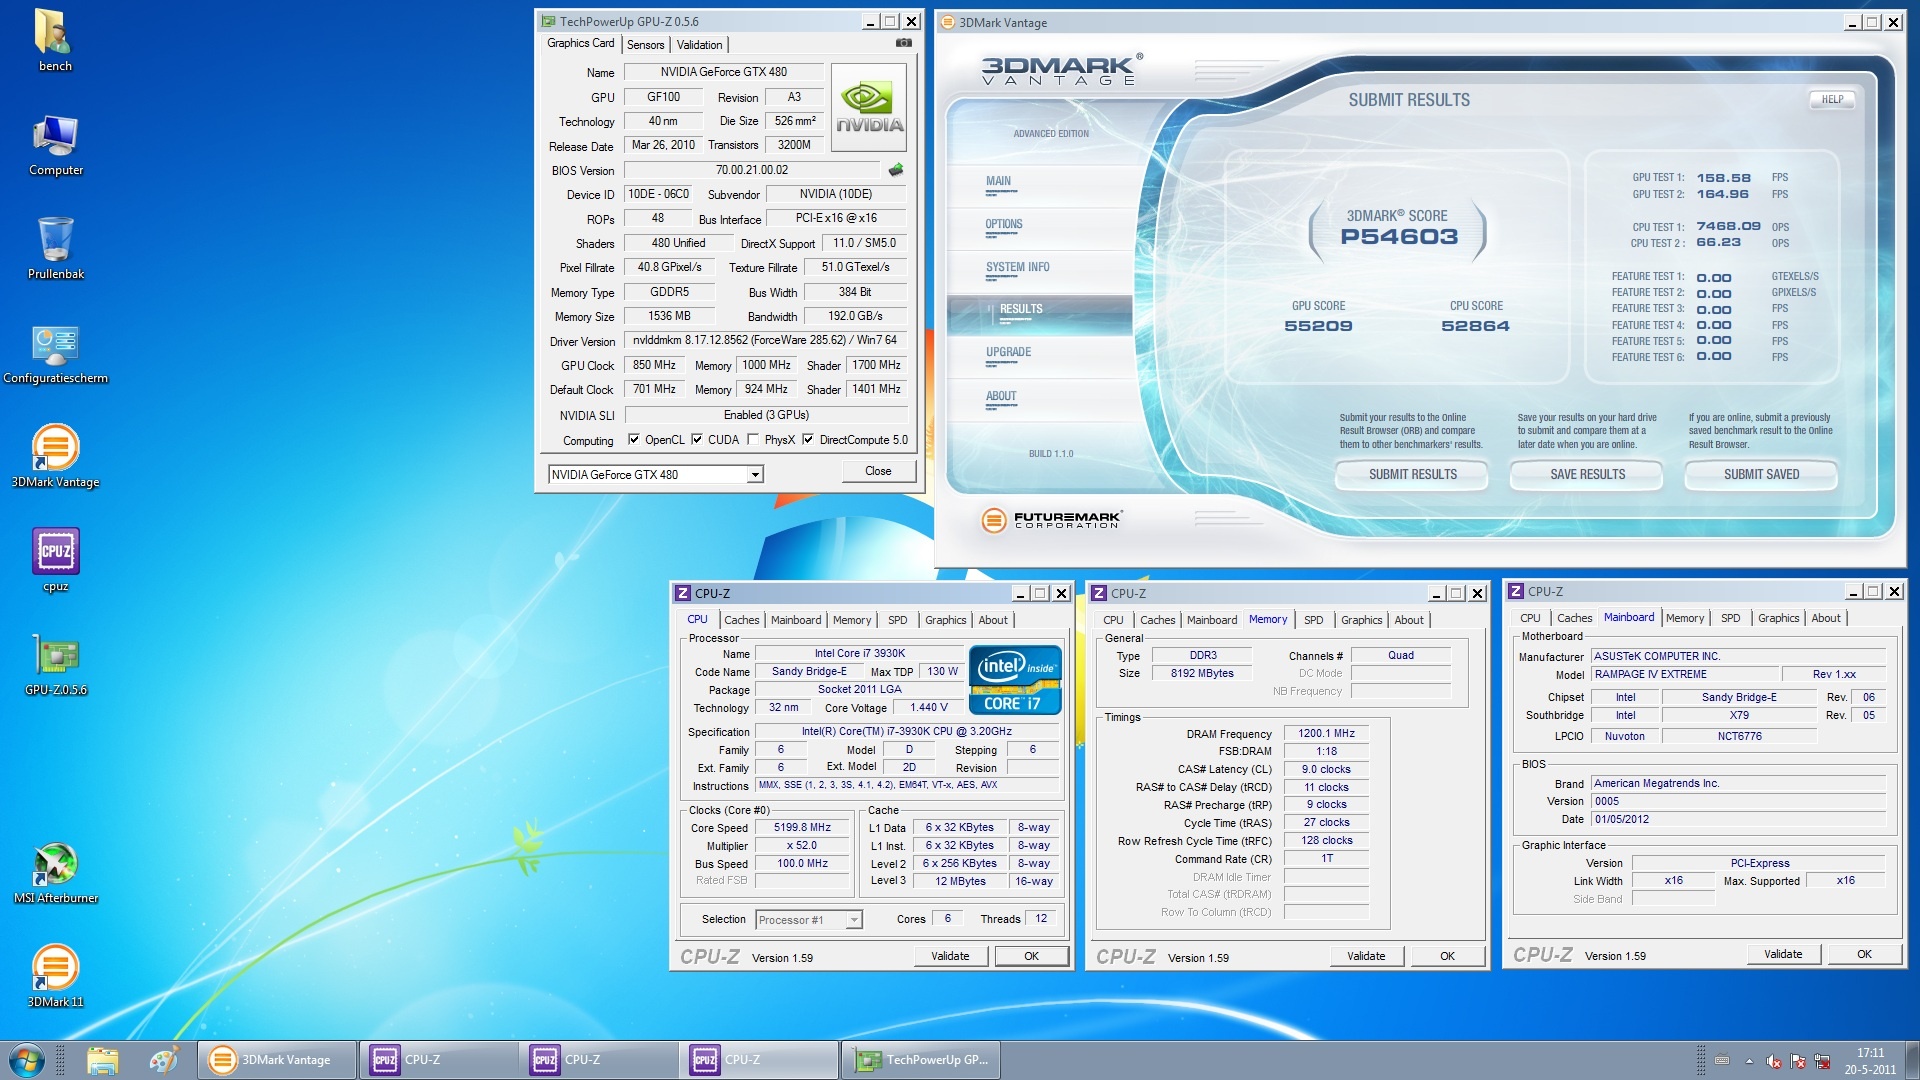The image size is (1920, 1080).
Task: Toggle the DirectCompute 5.0 checkbox
Action: pos(808,440)
